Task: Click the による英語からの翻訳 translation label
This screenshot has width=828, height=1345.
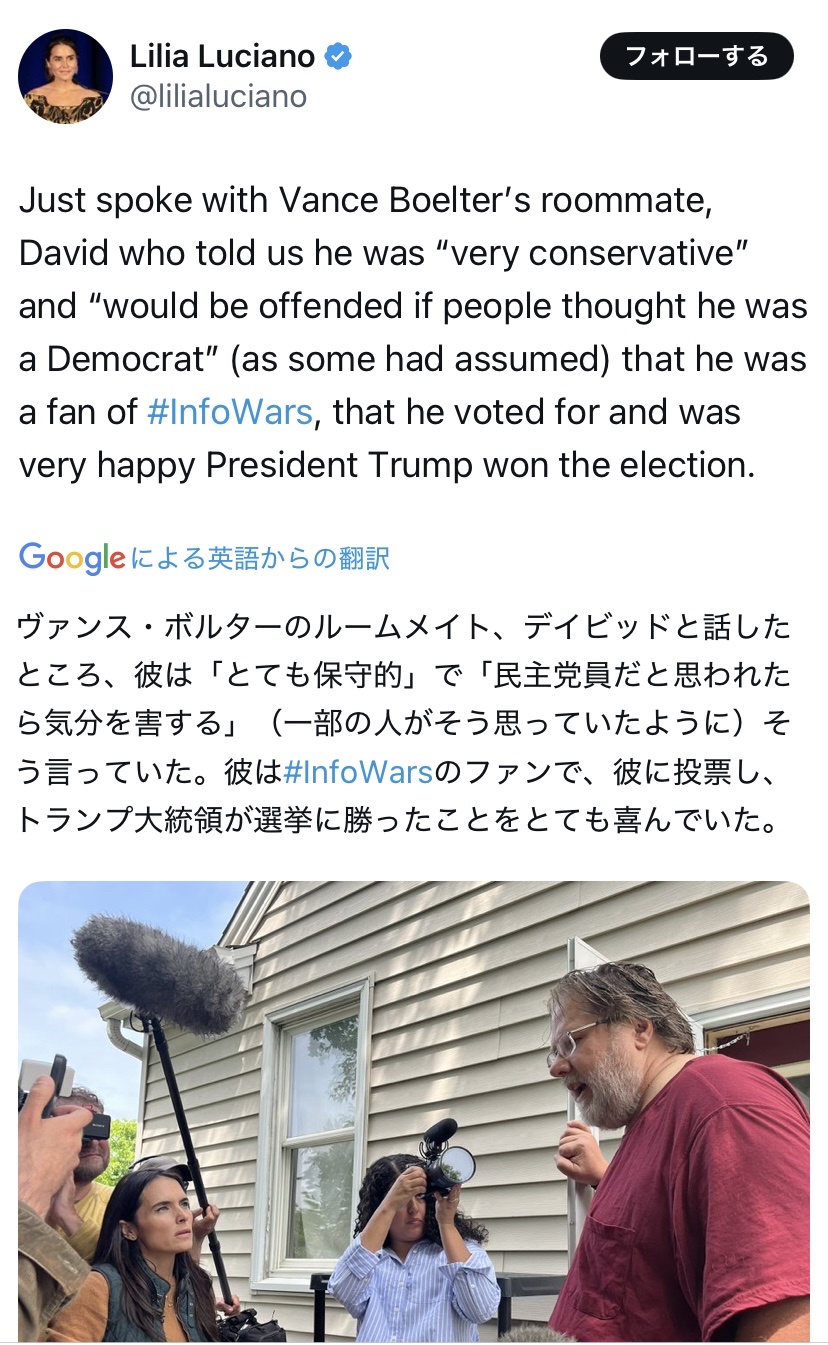Action: click(x=260, y=558)
